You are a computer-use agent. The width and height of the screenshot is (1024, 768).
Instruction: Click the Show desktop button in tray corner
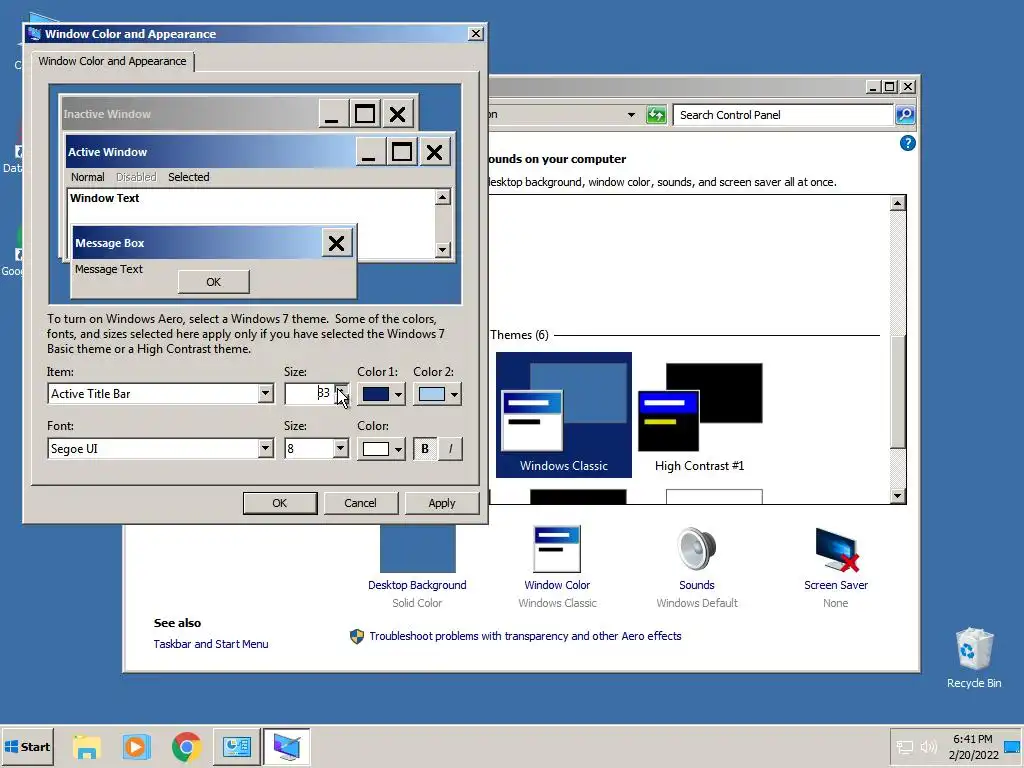1013,746
